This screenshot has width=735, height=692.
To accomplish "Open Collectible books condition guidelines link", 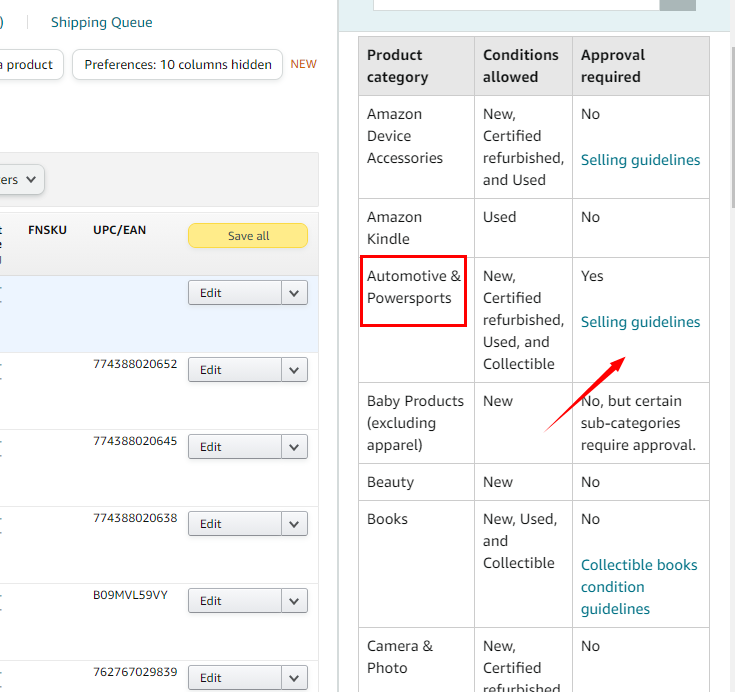I will coord(639,587).
